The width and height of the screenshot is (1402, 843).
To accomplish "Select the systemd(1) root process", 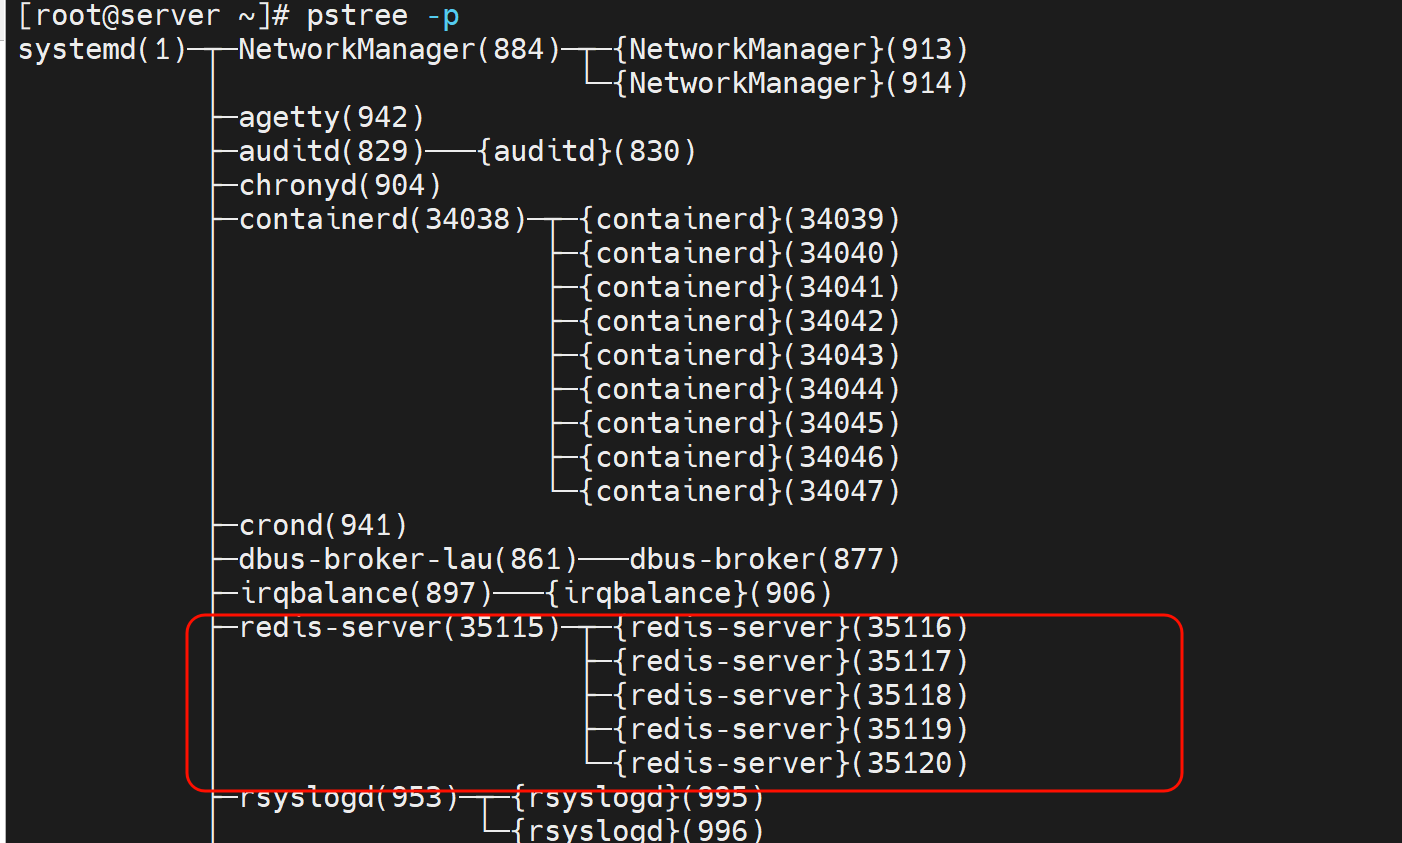I will click(102, 50).
